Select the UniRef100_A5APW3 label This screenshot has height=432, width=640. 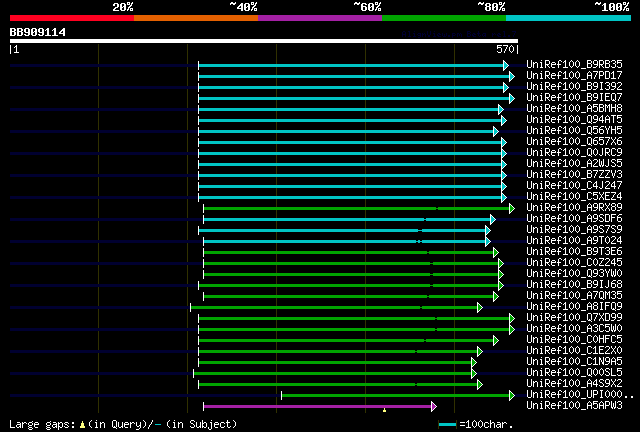tap(574, 406)
